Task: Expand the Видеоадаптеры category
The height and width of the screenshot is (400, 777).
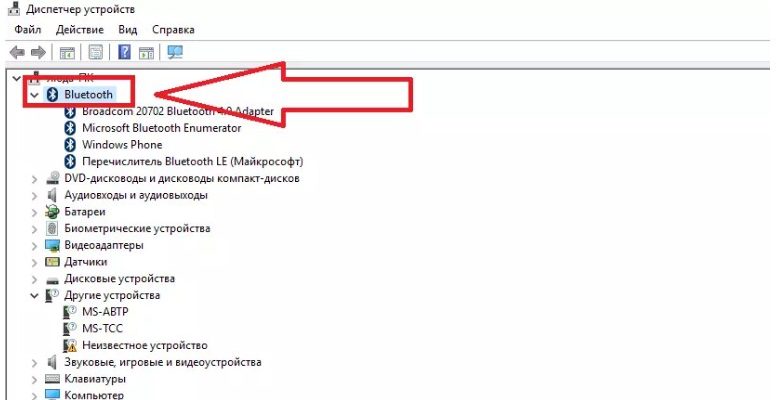Action: (34, 245)
